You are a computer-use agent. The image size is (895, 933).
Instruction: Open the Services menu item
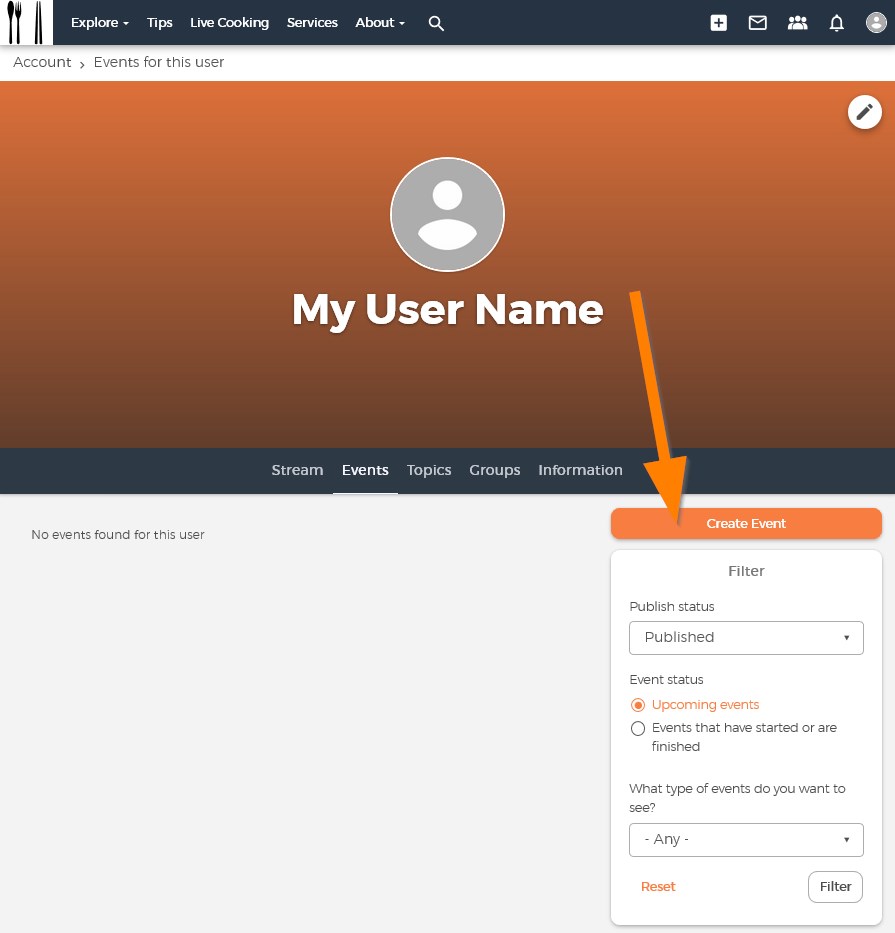pyautogui.click(x=312, y=23)
